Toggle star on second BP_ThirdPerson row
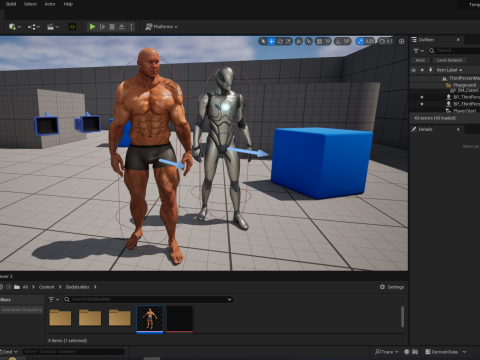 [422, 104]
